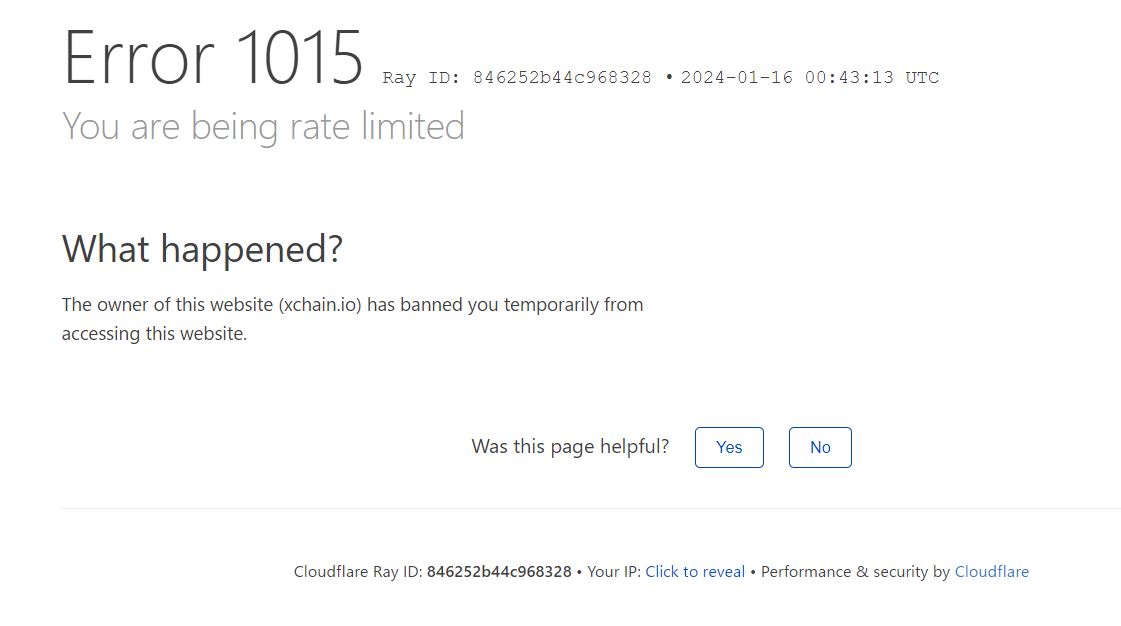Click the No button for page helpfulness
This screenshot has width=1121, height=626.
820,447
